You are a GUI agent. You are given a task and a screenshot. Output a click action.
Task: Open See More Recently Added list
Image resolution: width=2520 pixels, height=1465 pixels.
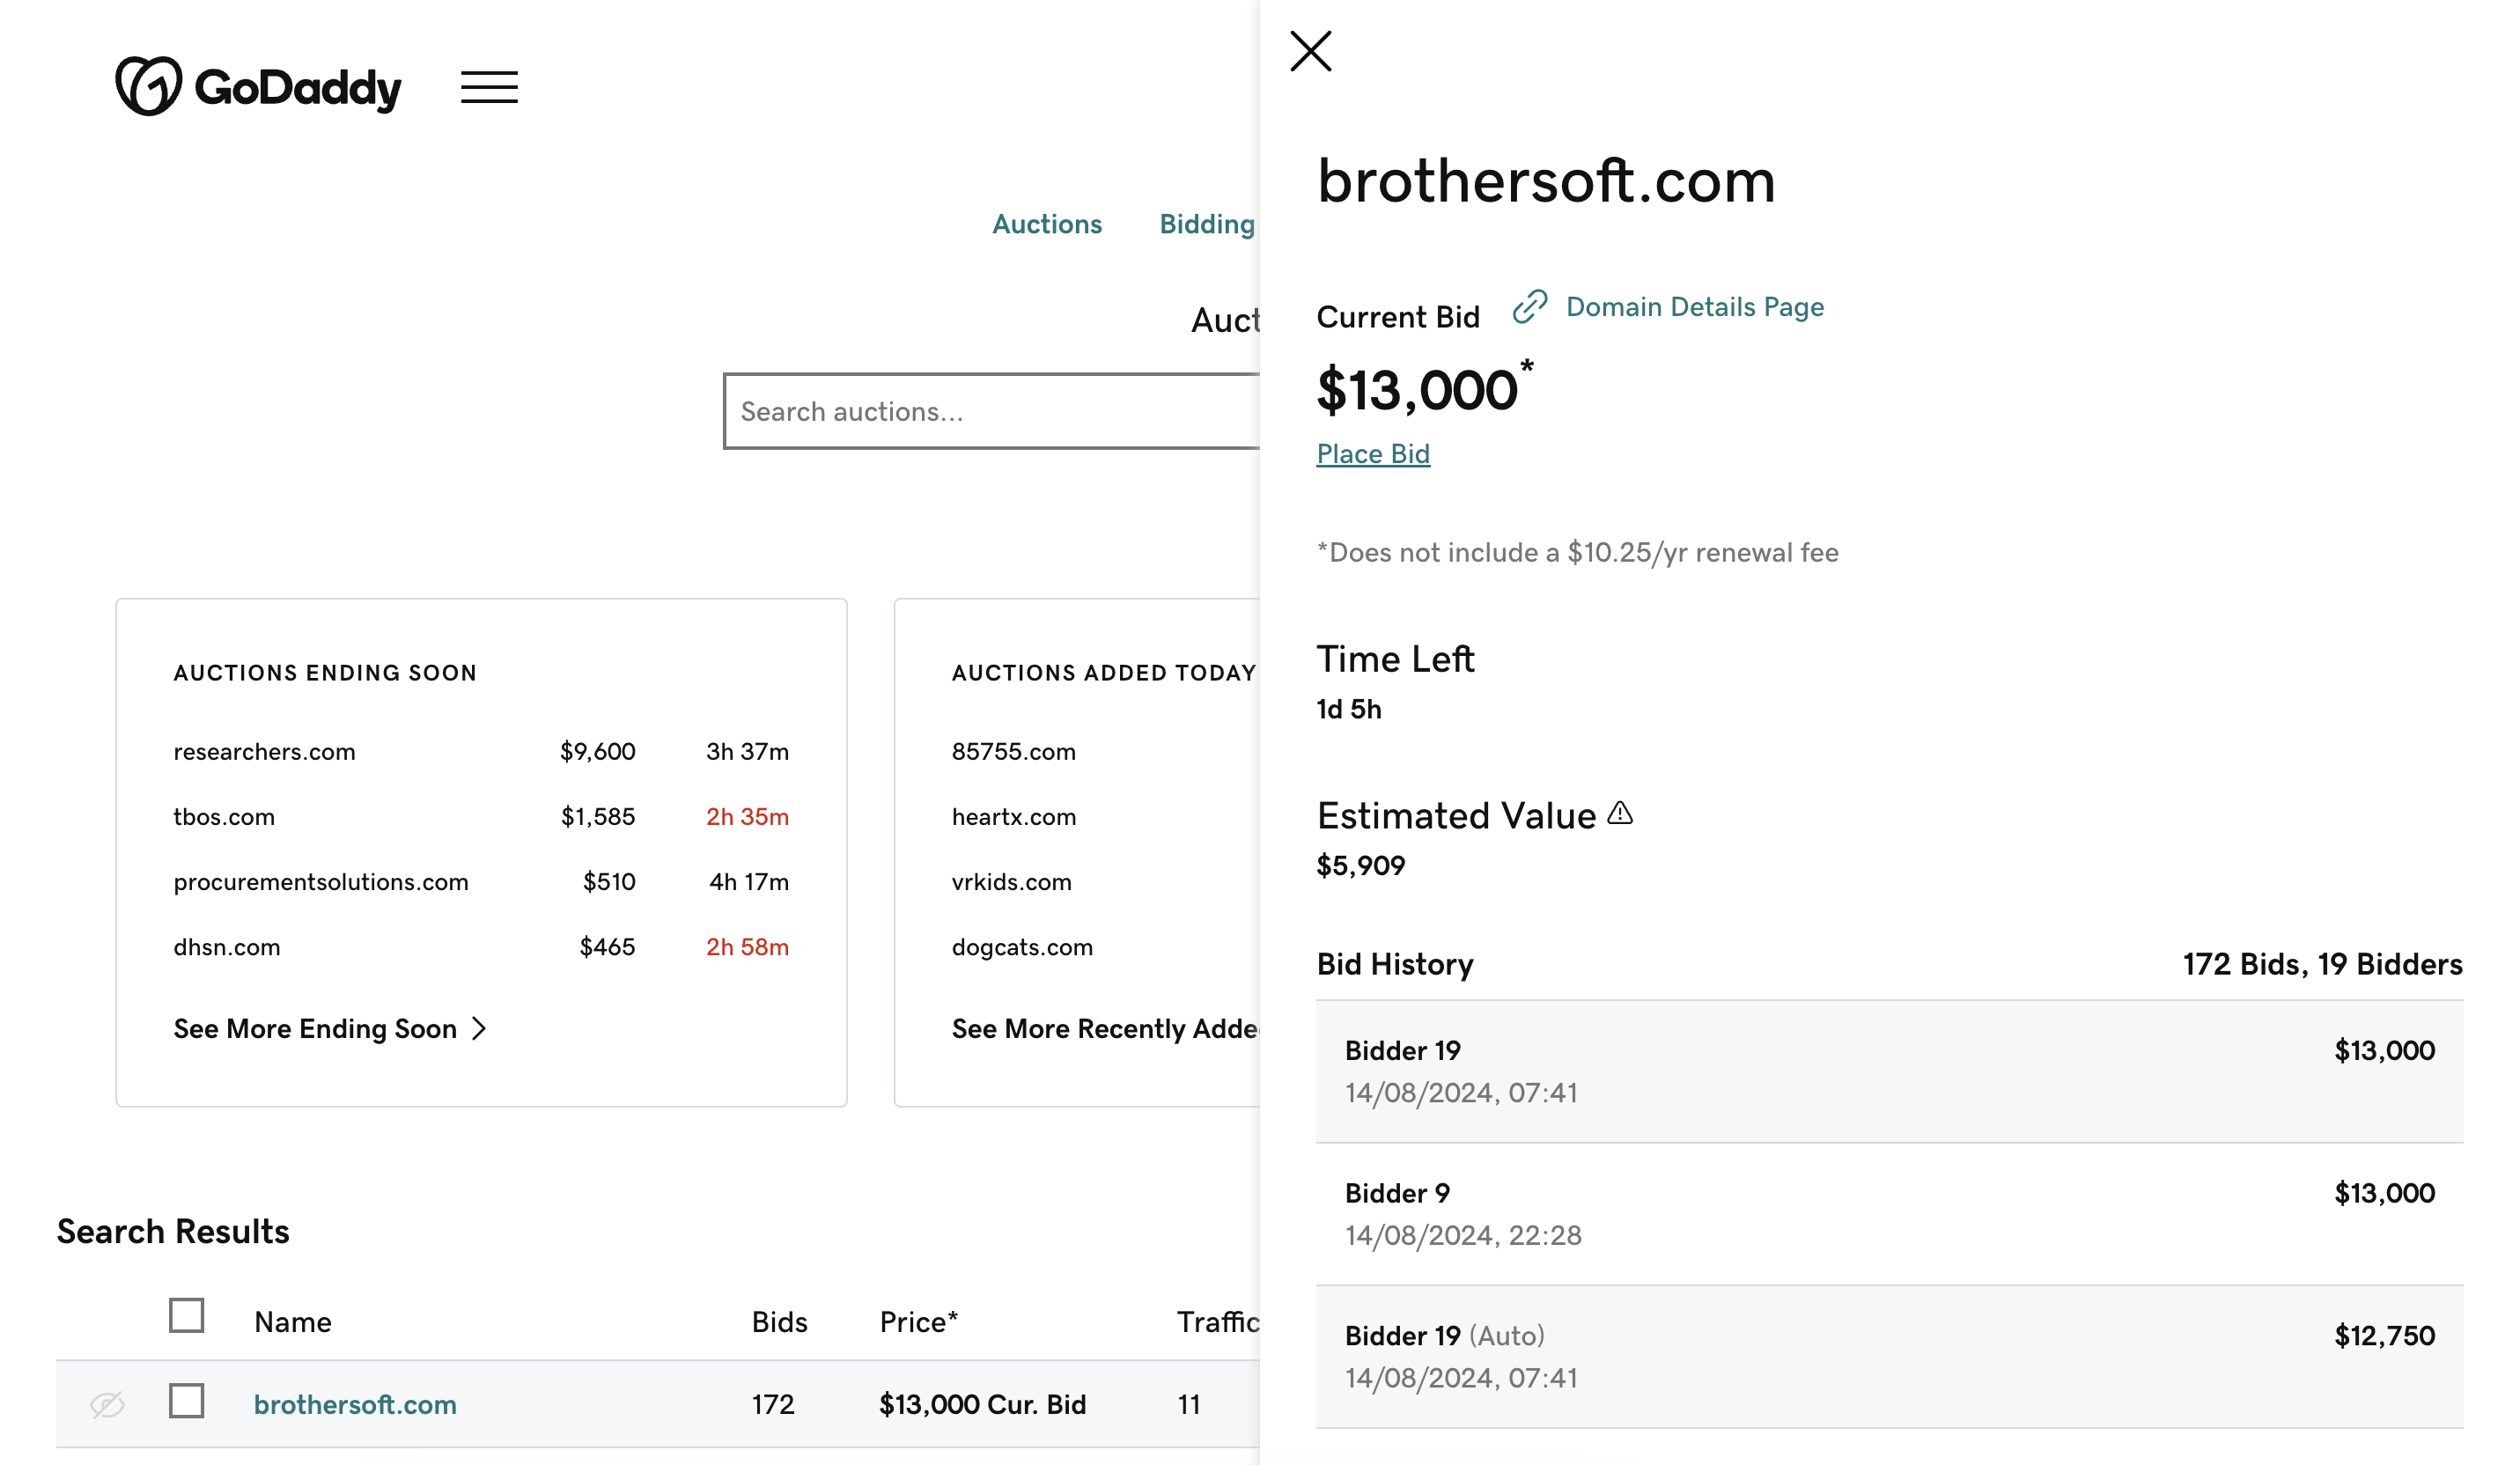[1104, 1028]
